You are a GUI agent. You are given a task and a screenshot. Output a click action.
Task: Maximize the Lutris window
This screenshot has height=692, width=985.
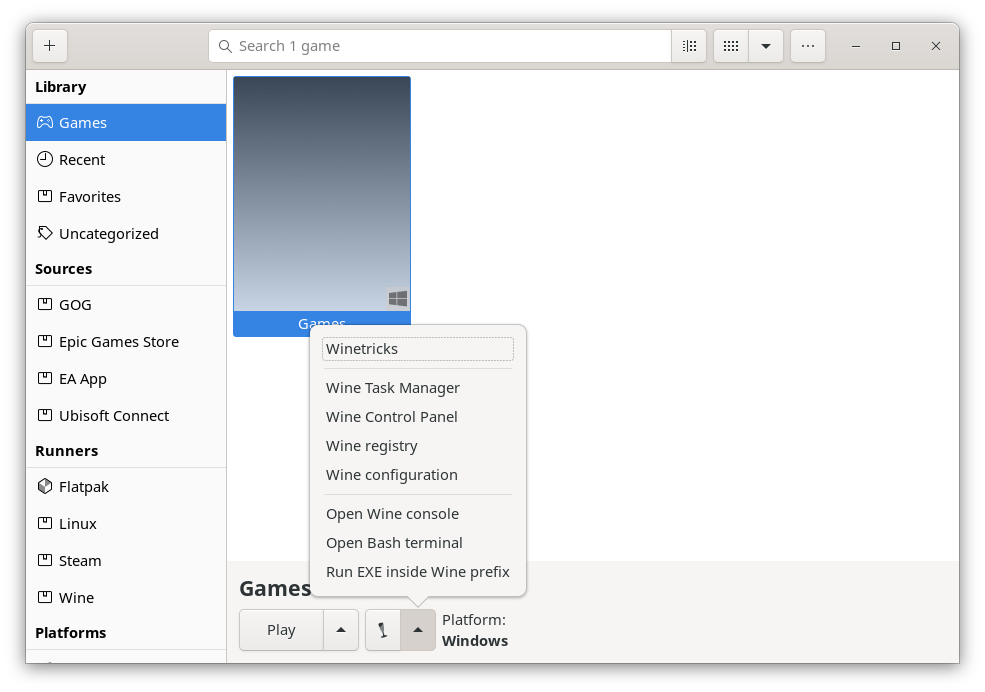click(x=896, y=46)
